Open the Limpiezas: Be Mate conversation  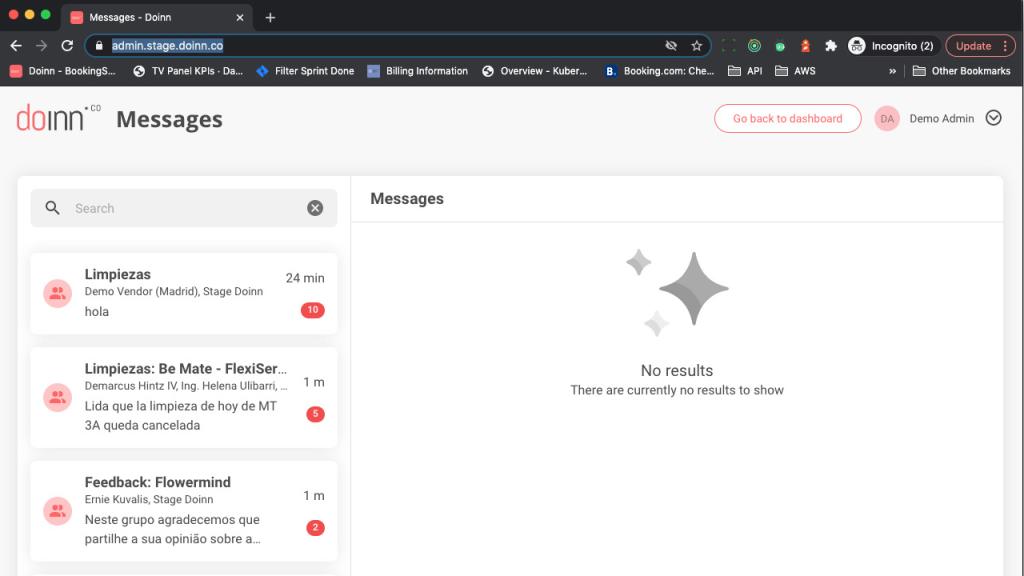184,397
